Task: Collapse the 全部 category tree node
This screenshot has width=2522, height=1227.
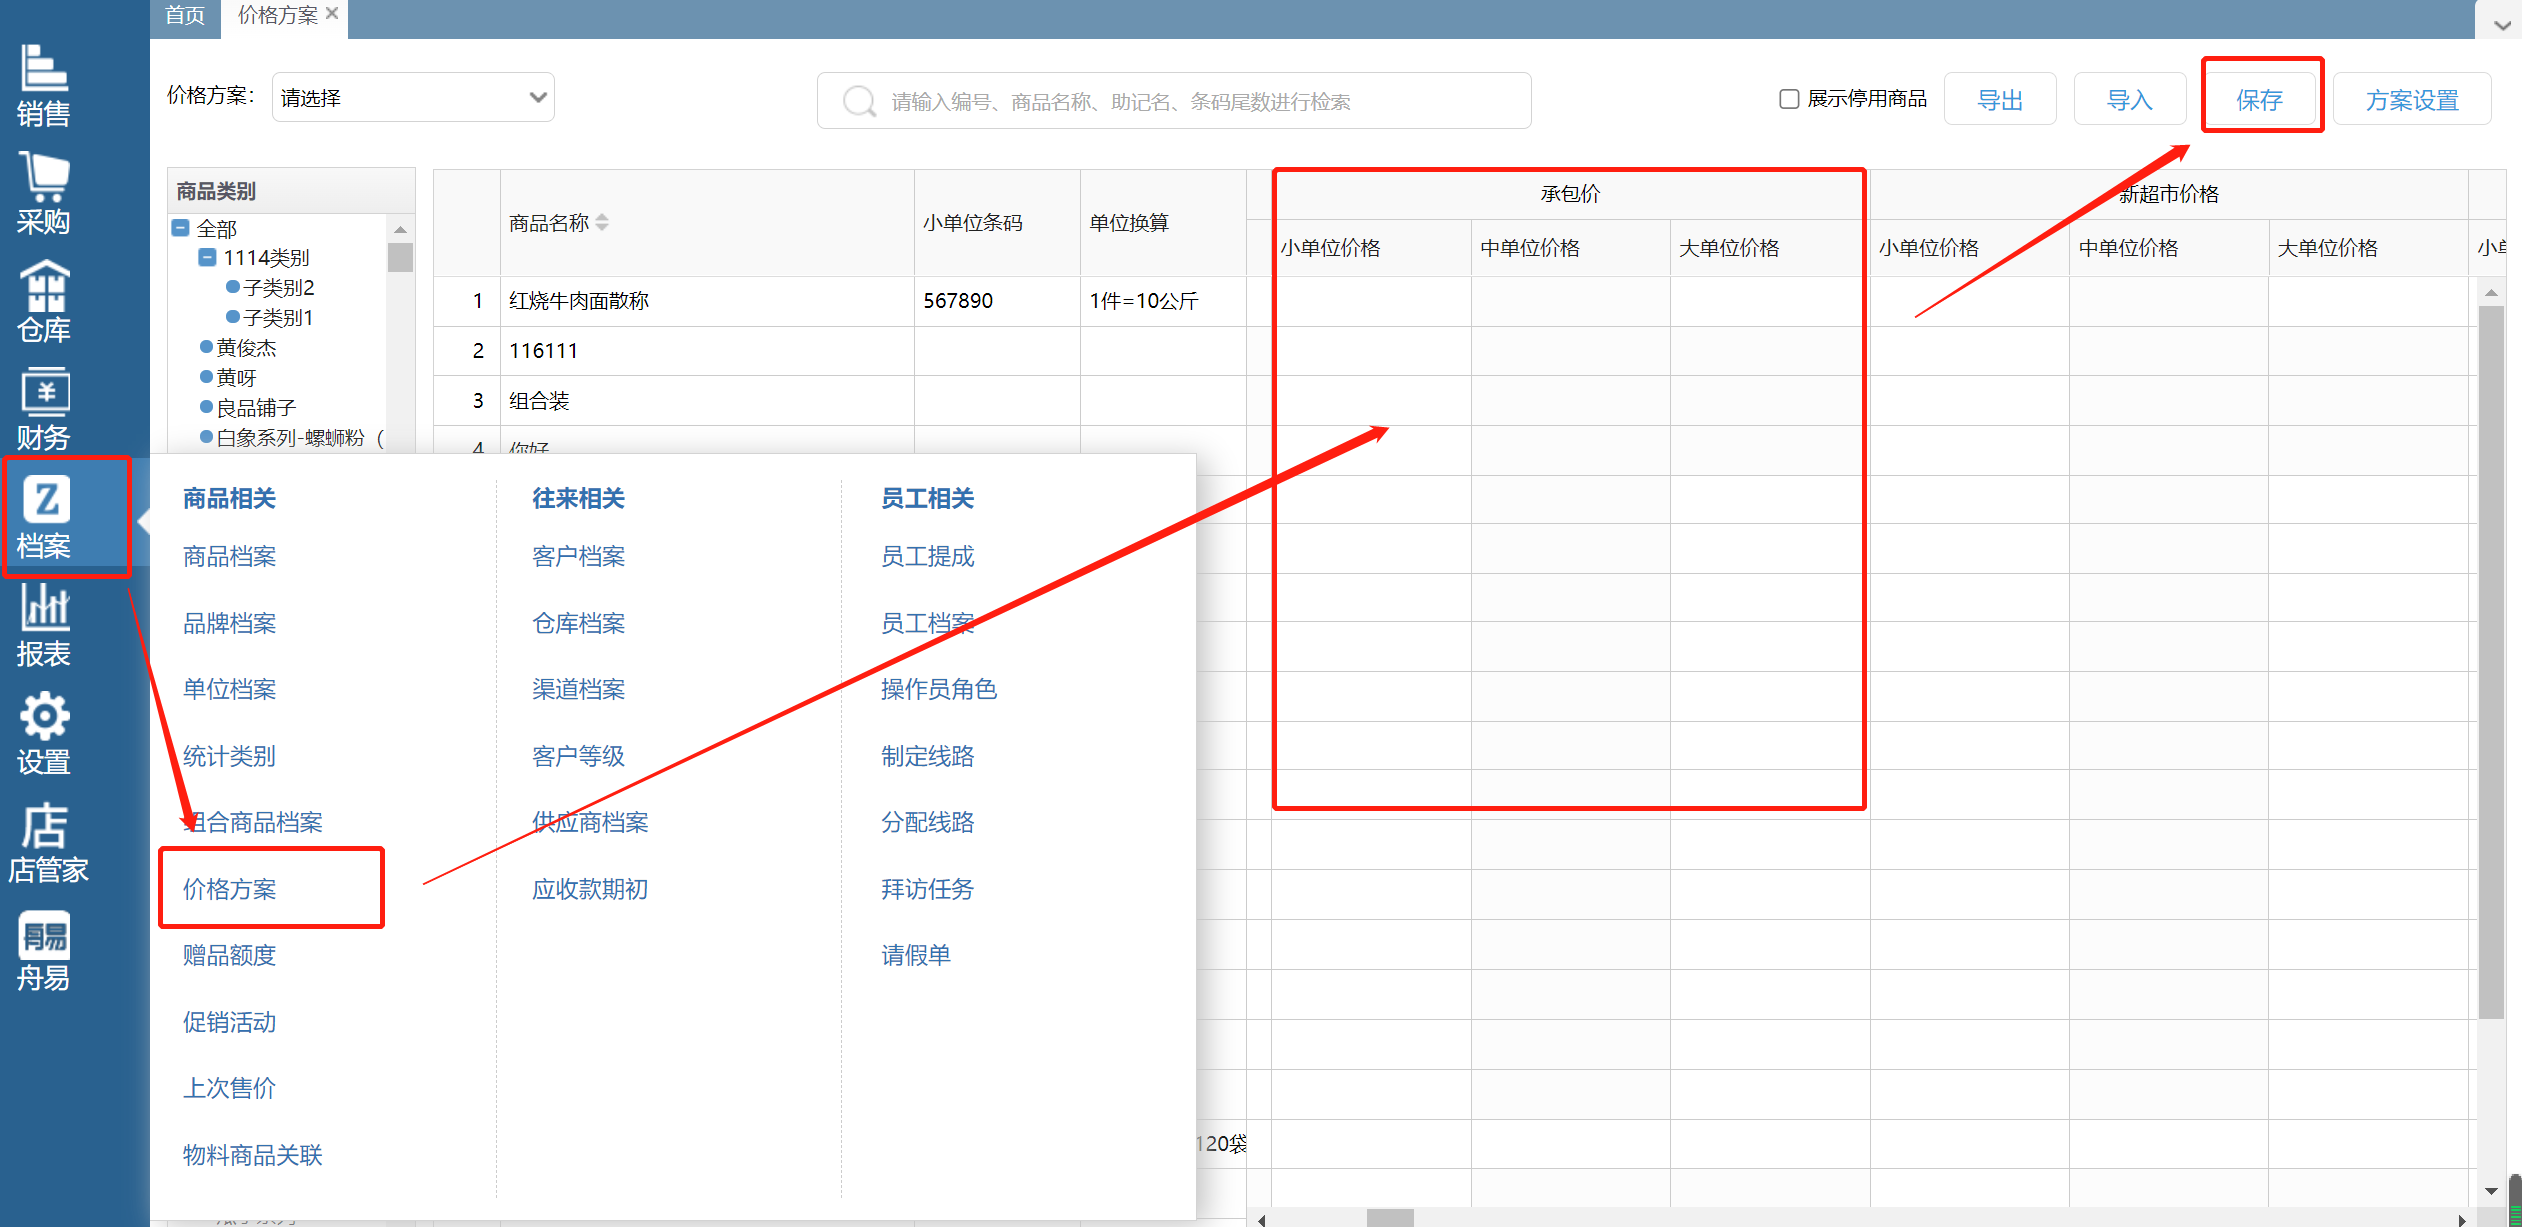Action: coord(181,228)
